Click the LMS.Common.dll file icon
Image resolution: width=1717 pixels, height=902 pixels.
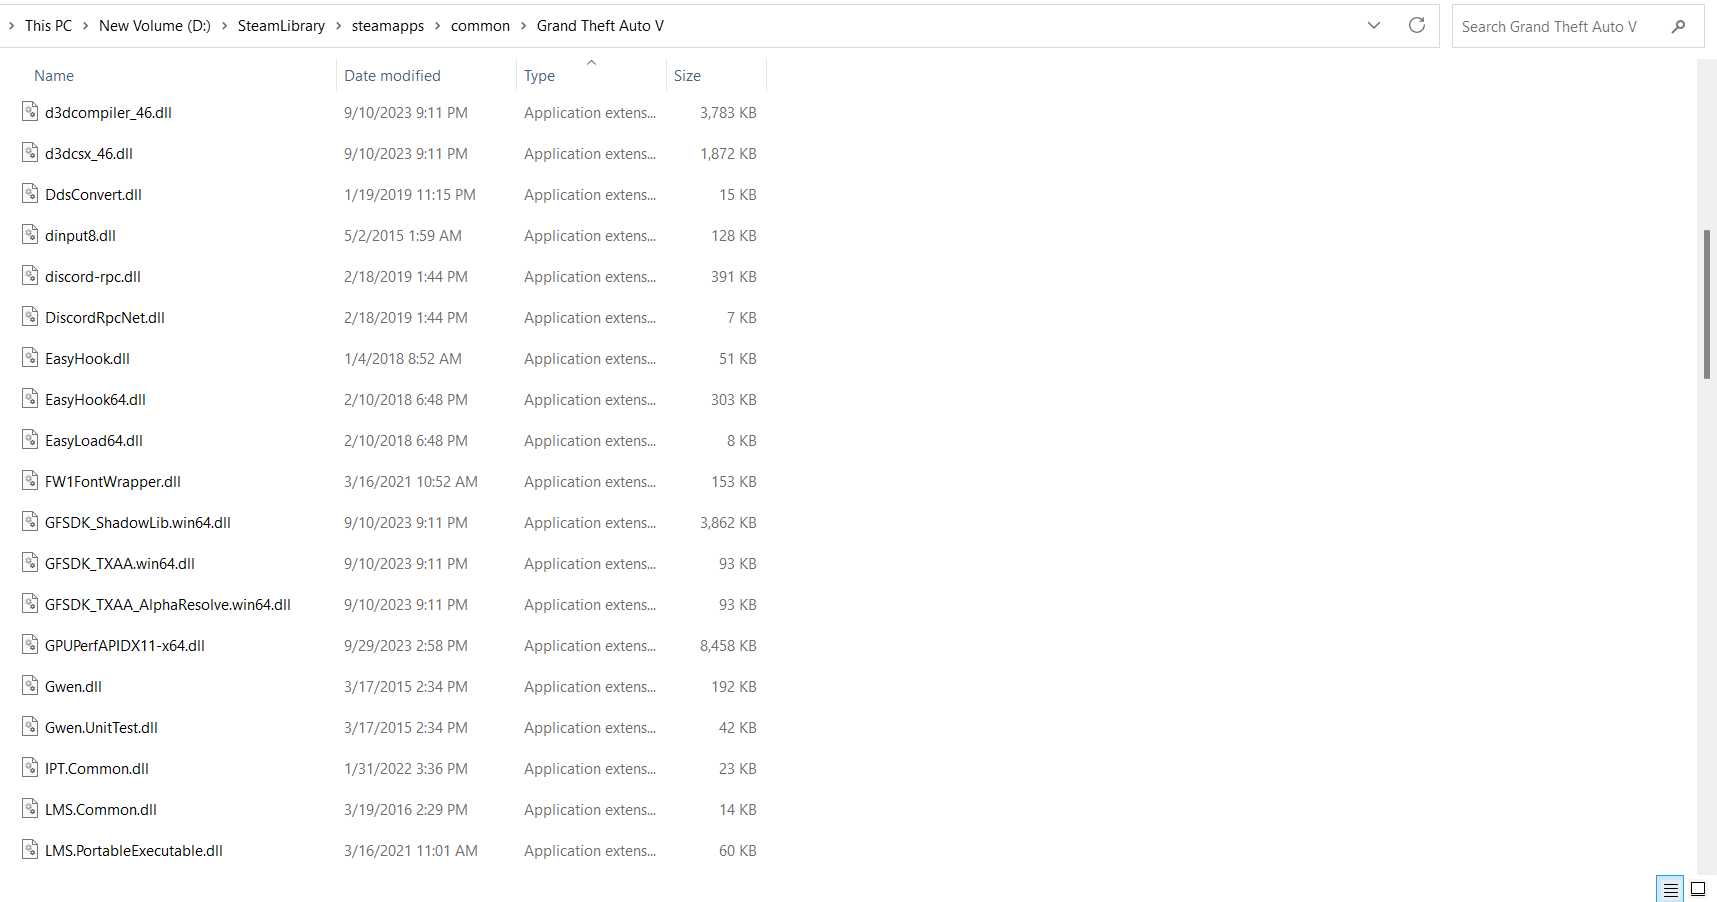pyautogui.click(x=30, y=809)
